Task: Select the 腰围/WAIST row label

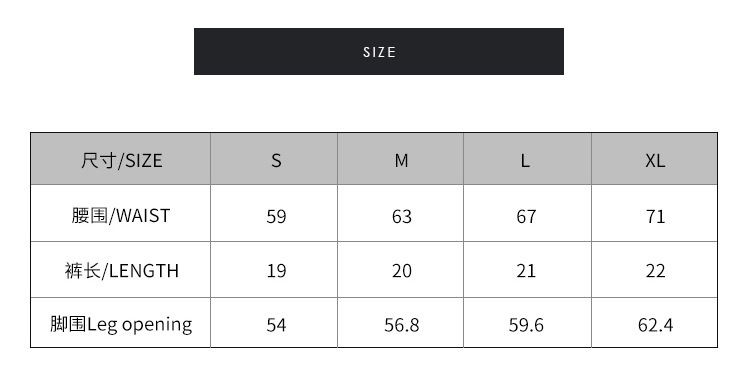Action: click(121, 216)
